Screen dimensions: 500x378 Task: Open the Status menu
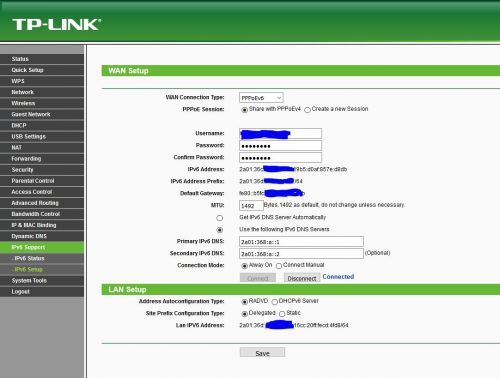42,59
